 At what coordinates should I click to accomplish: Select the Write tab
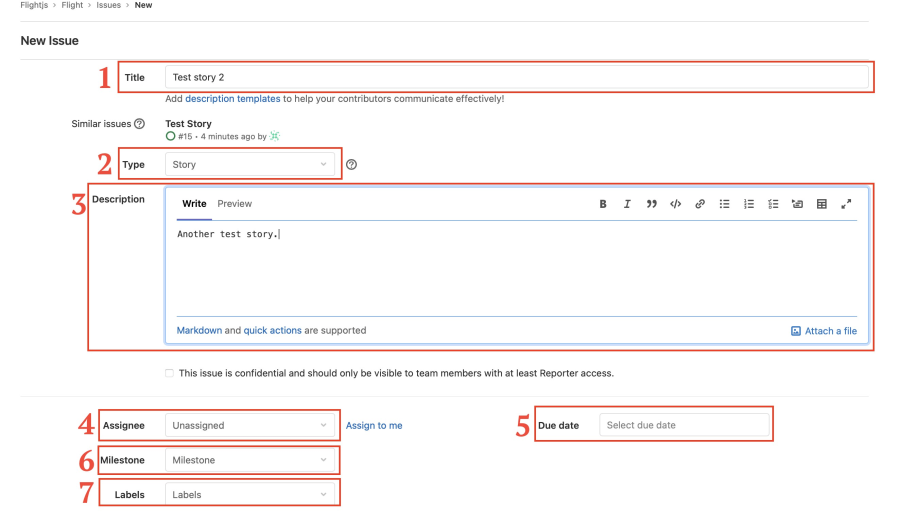pos(194,204)
